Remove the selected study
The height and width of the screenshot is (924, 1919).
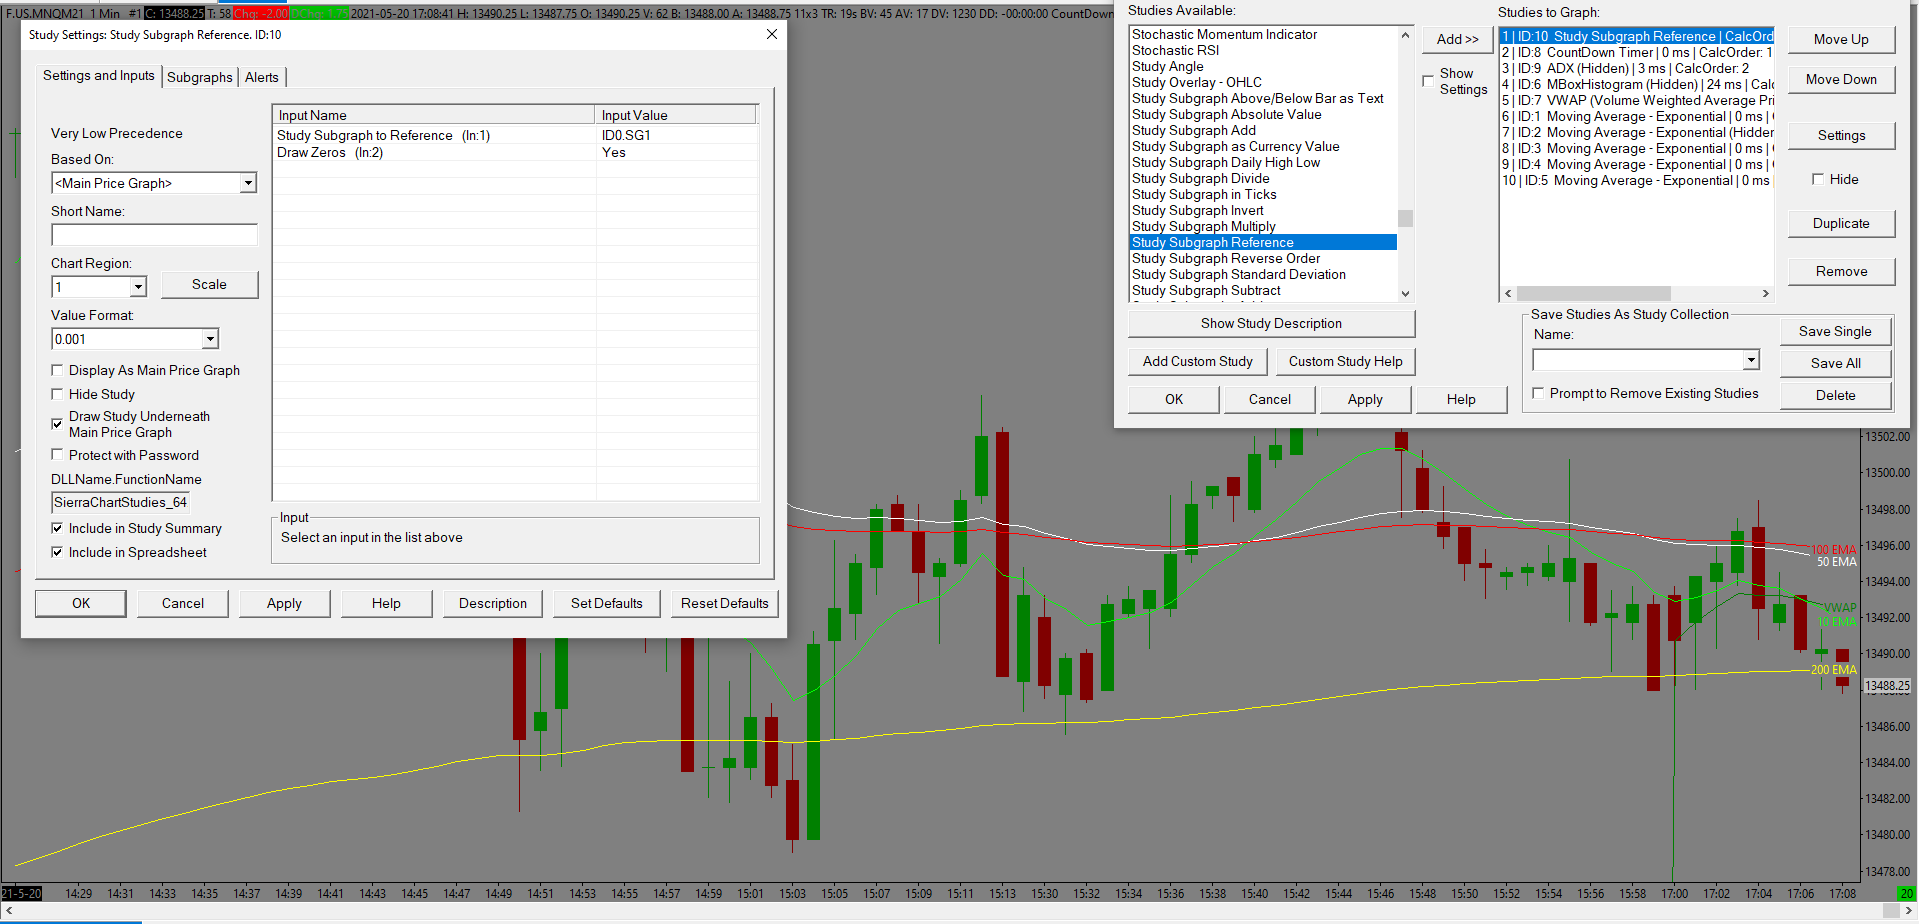click(1841, 271)
